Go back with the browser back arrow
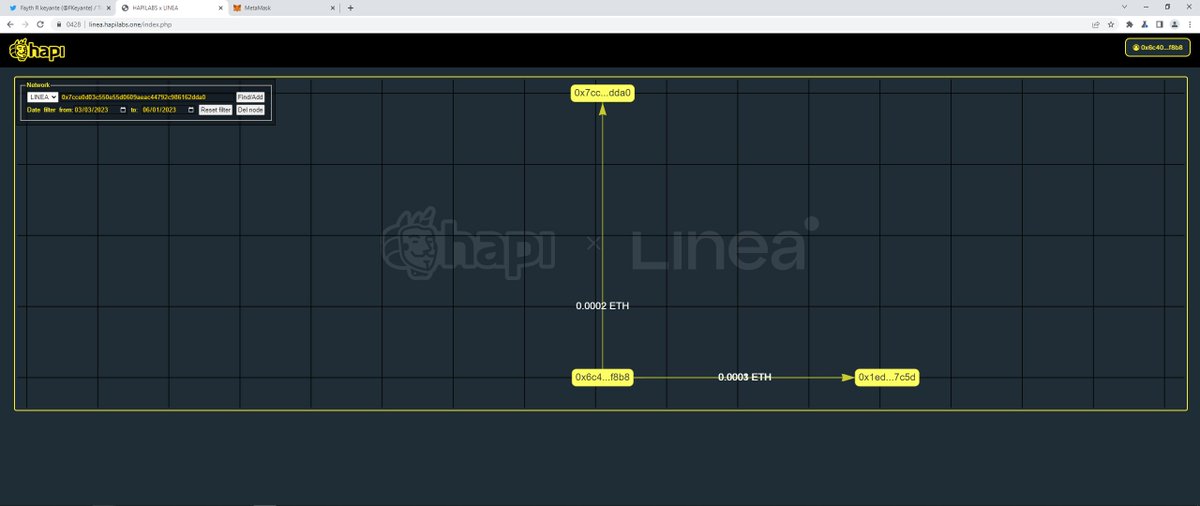Image resolution: width=1200 pixels, height=506 pixels. click(x=10, y=24)
